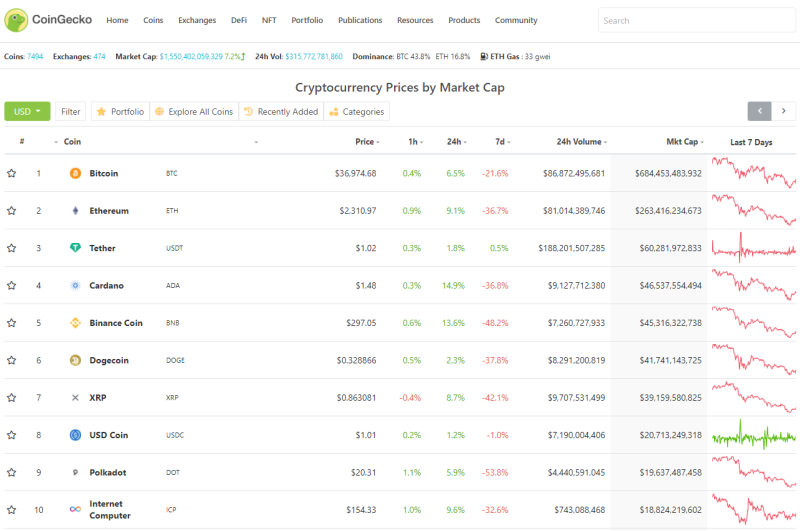Toggle the favorite star for Cardano
Image resolution: width=800 pixels, height=531 pixels.
click(x=11, y=286)
